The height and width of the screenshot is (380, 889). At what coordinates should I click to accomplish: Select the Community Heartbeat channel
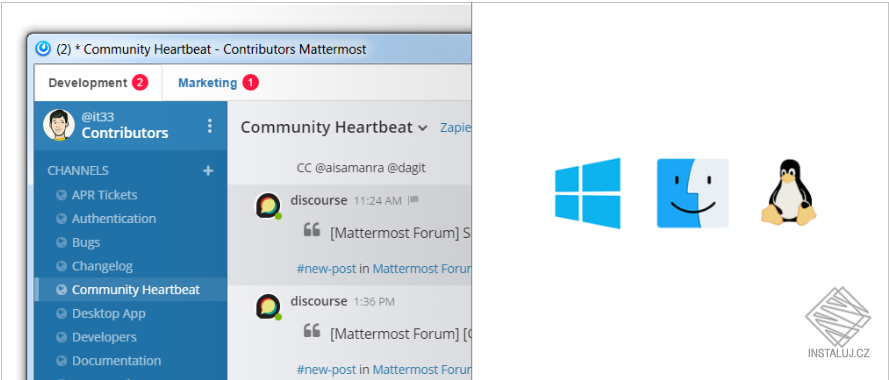[131, 290]
